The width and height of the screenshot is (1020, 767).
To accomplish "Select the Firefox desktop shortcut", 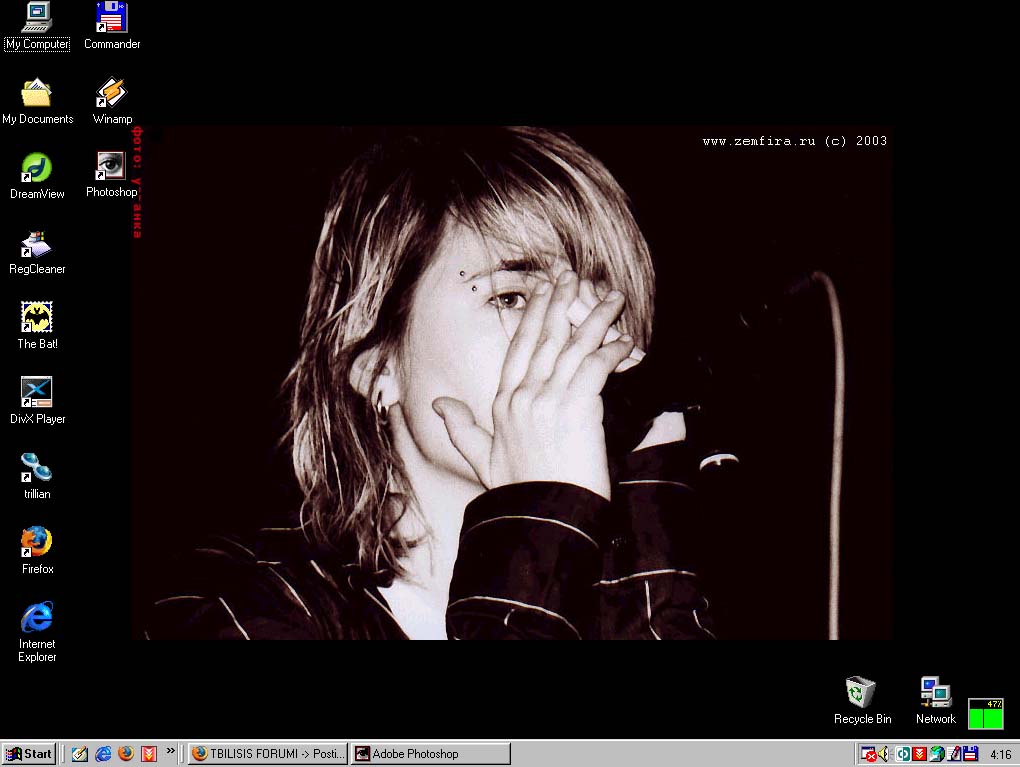I will click(37, 543).
